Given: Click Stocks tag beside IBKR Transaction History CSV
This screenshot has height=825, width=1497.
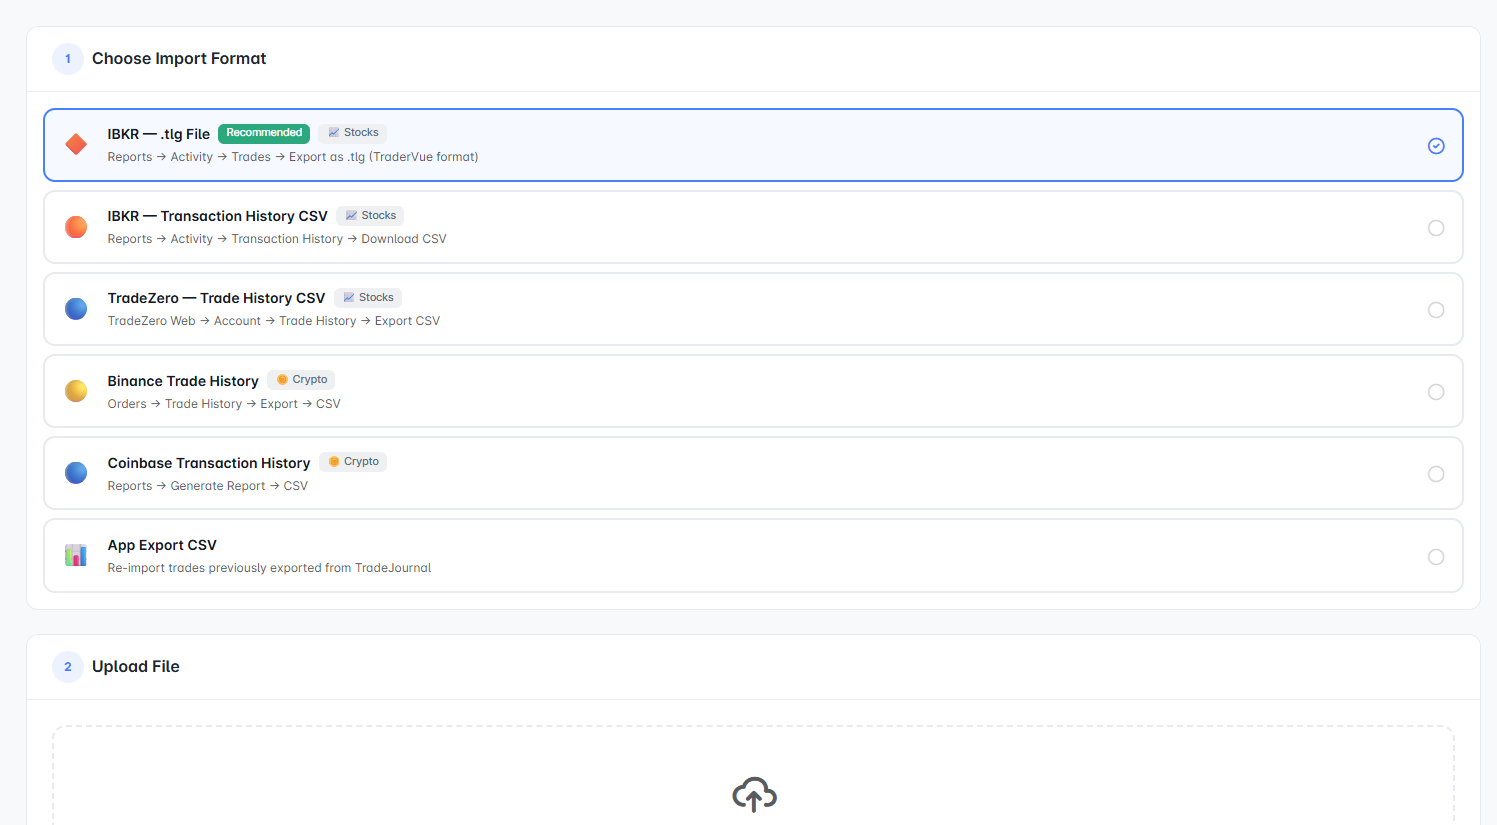Looking at the screenshot, I should pyautogui.click(x=370, y=216).
